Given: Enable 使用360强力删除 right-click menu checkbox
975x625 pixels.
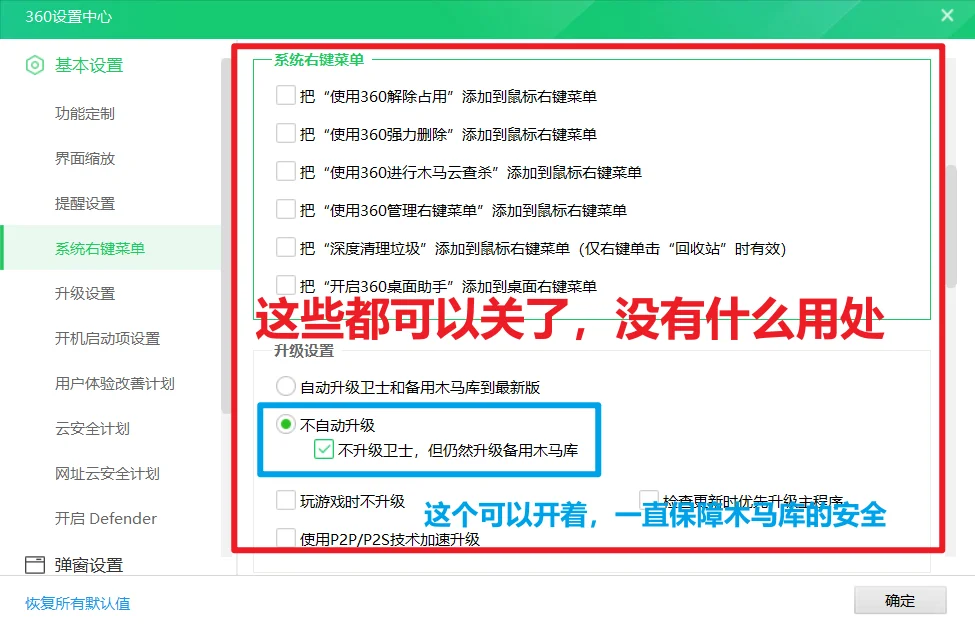Looking at the screenshot, I should [285, 133].
